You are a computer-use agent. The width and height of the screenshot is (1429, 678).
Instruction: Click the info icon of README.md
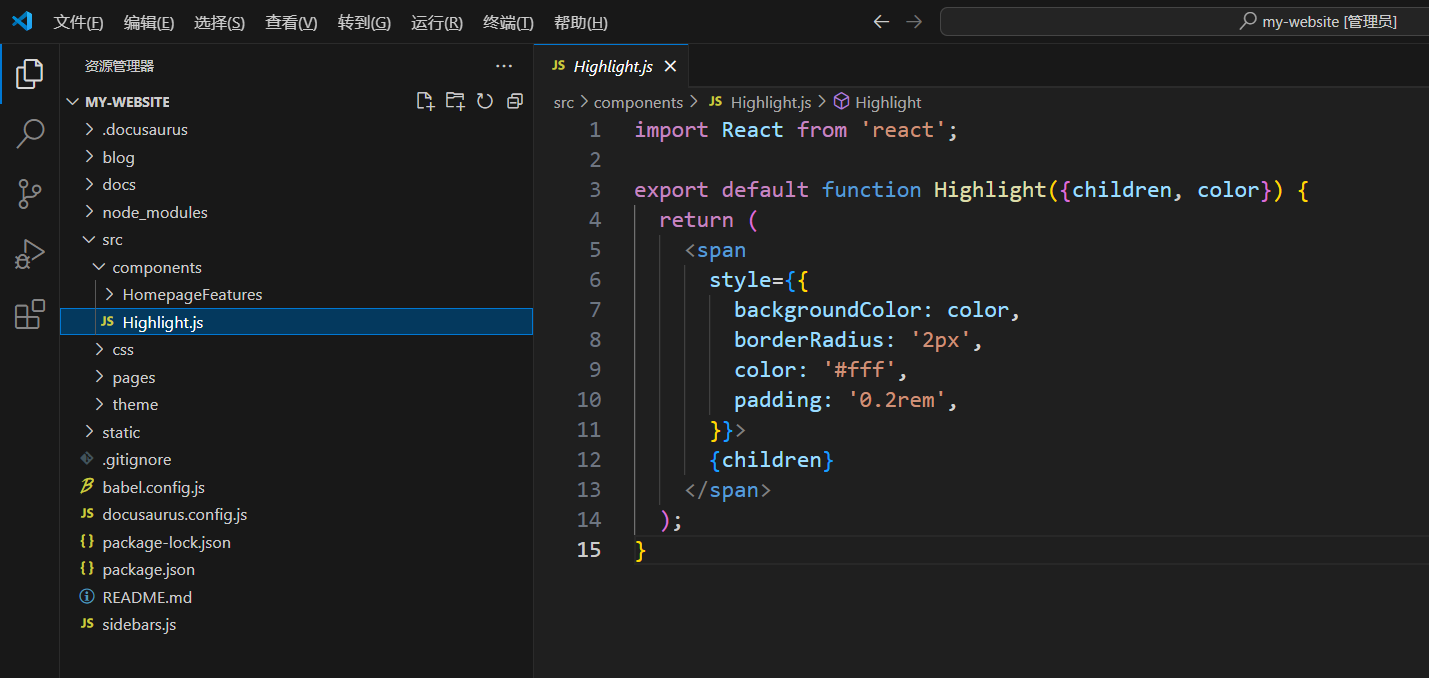[x=87, y=597]
